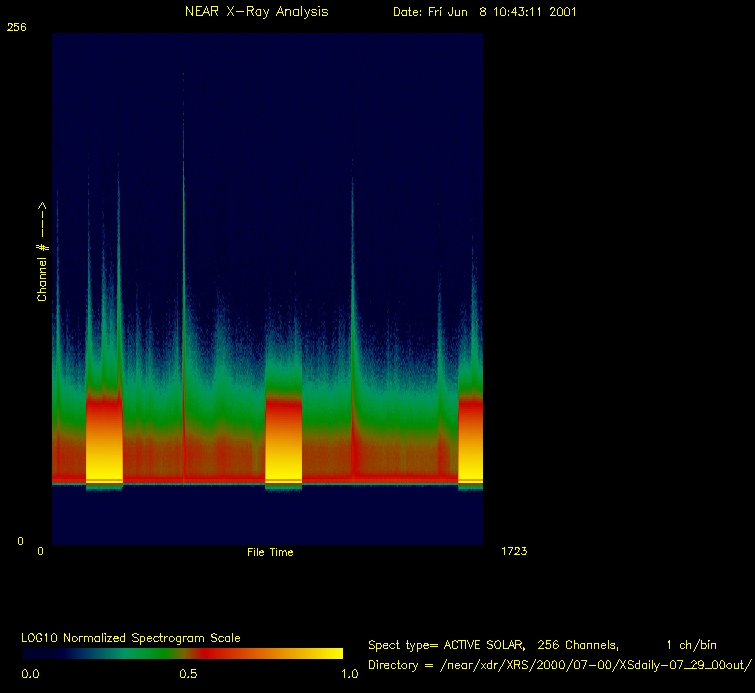This screenshot has height=693, width=755.
Task: Pick the yellow end of the color scale bar
Action: [x=330, y=653]
